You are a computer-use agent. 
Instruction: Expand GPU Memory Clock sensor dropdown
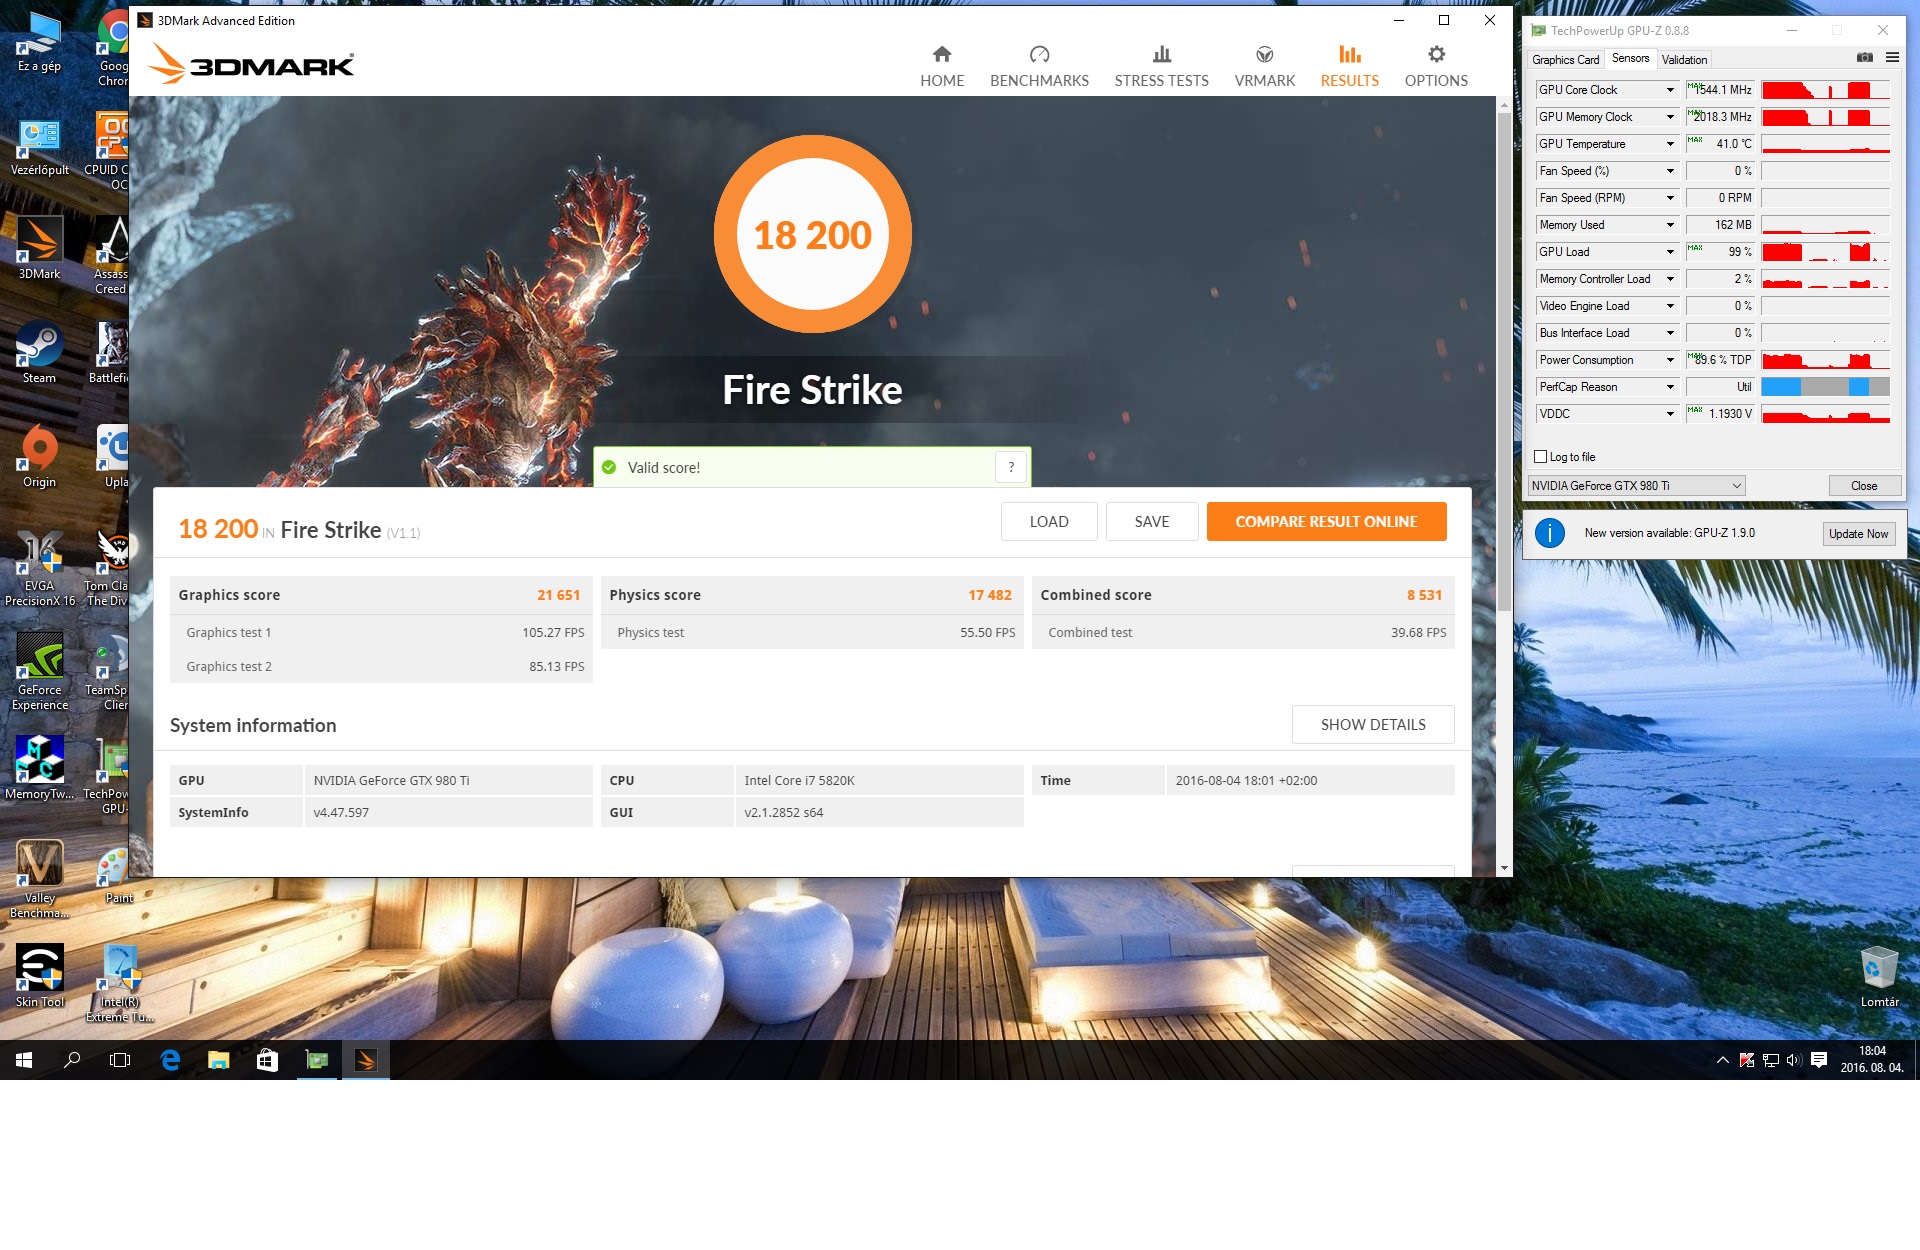(1670, 117)
